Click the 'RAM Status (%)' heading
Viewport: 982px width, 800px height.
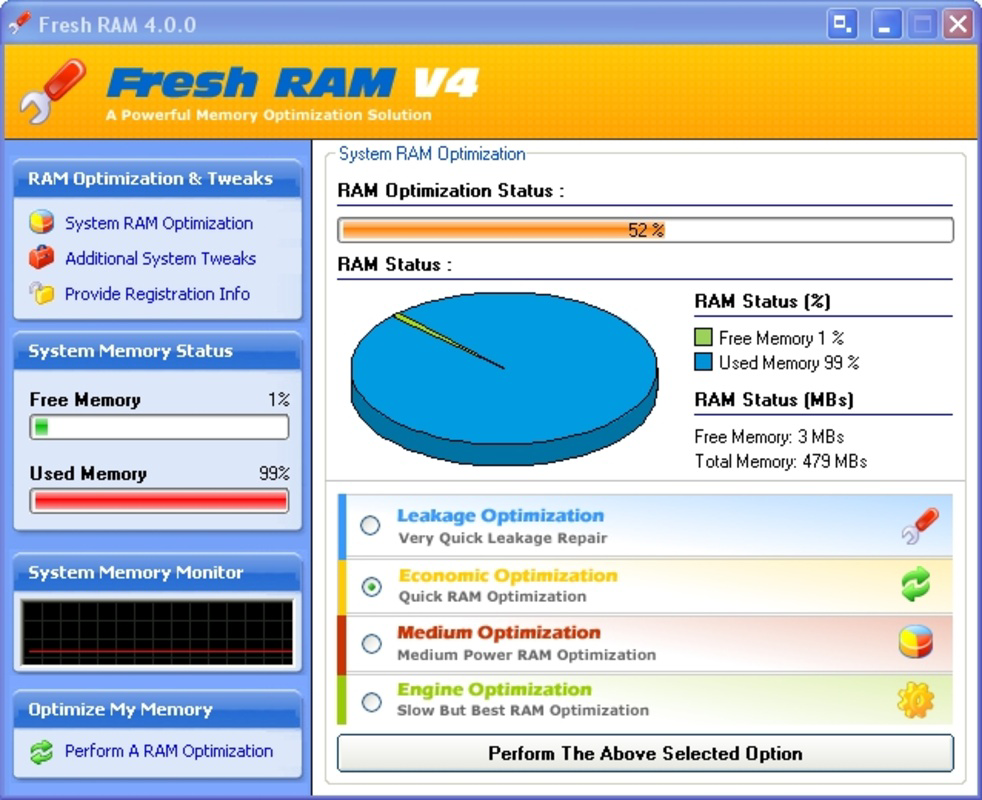click(x=763, y=301)
